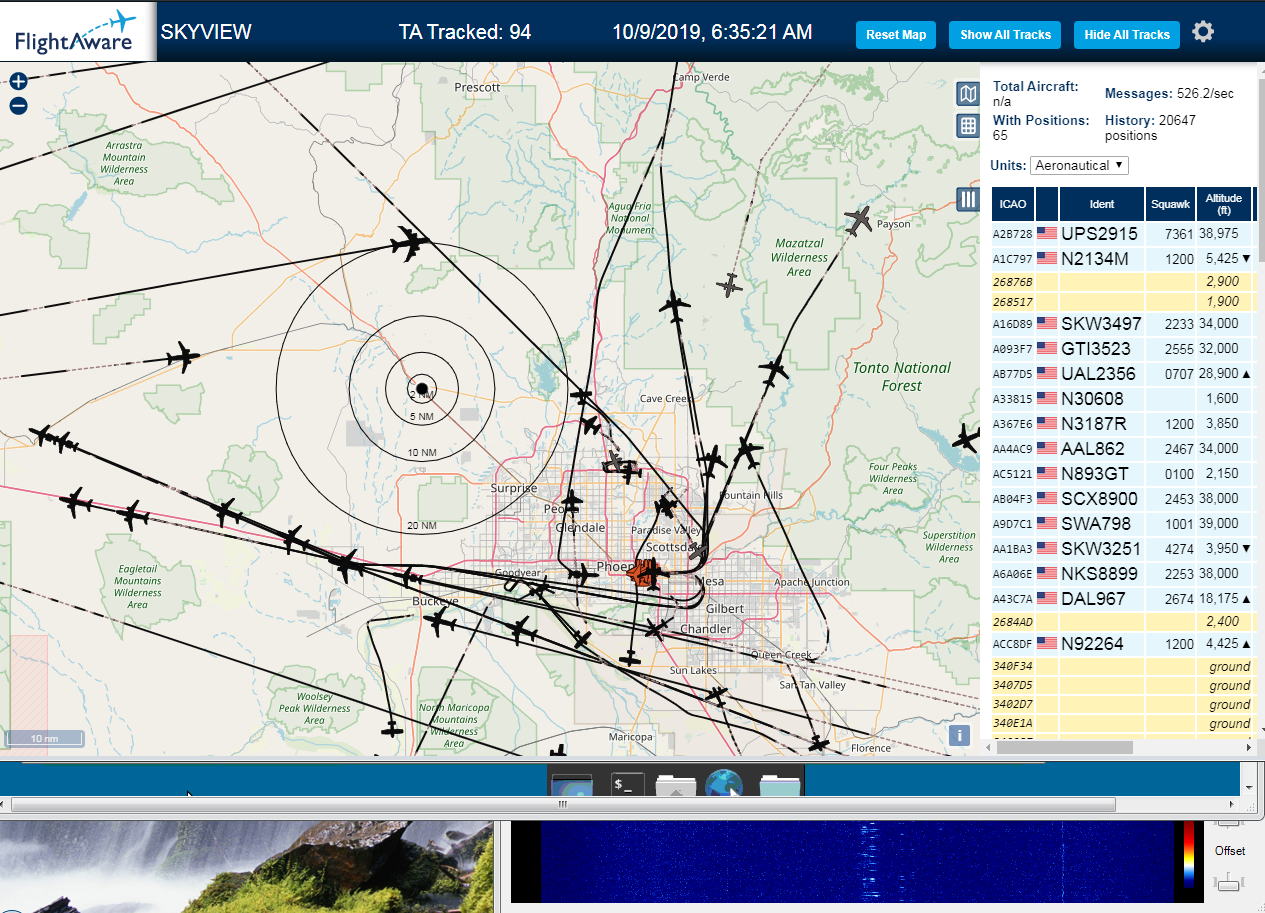
Task: Click the table scrollbar right arrow
Action: click(1248, 747)
